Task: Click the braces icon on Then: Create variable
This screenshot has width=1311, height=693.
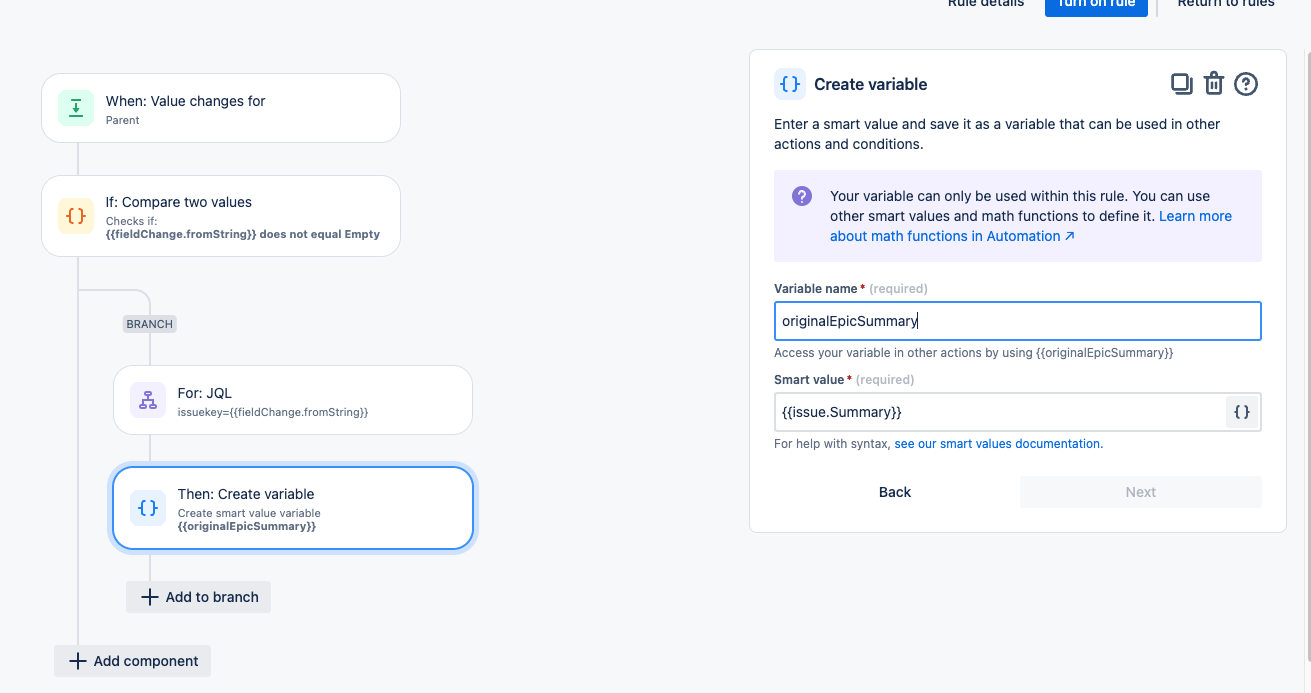Action: 148,508
